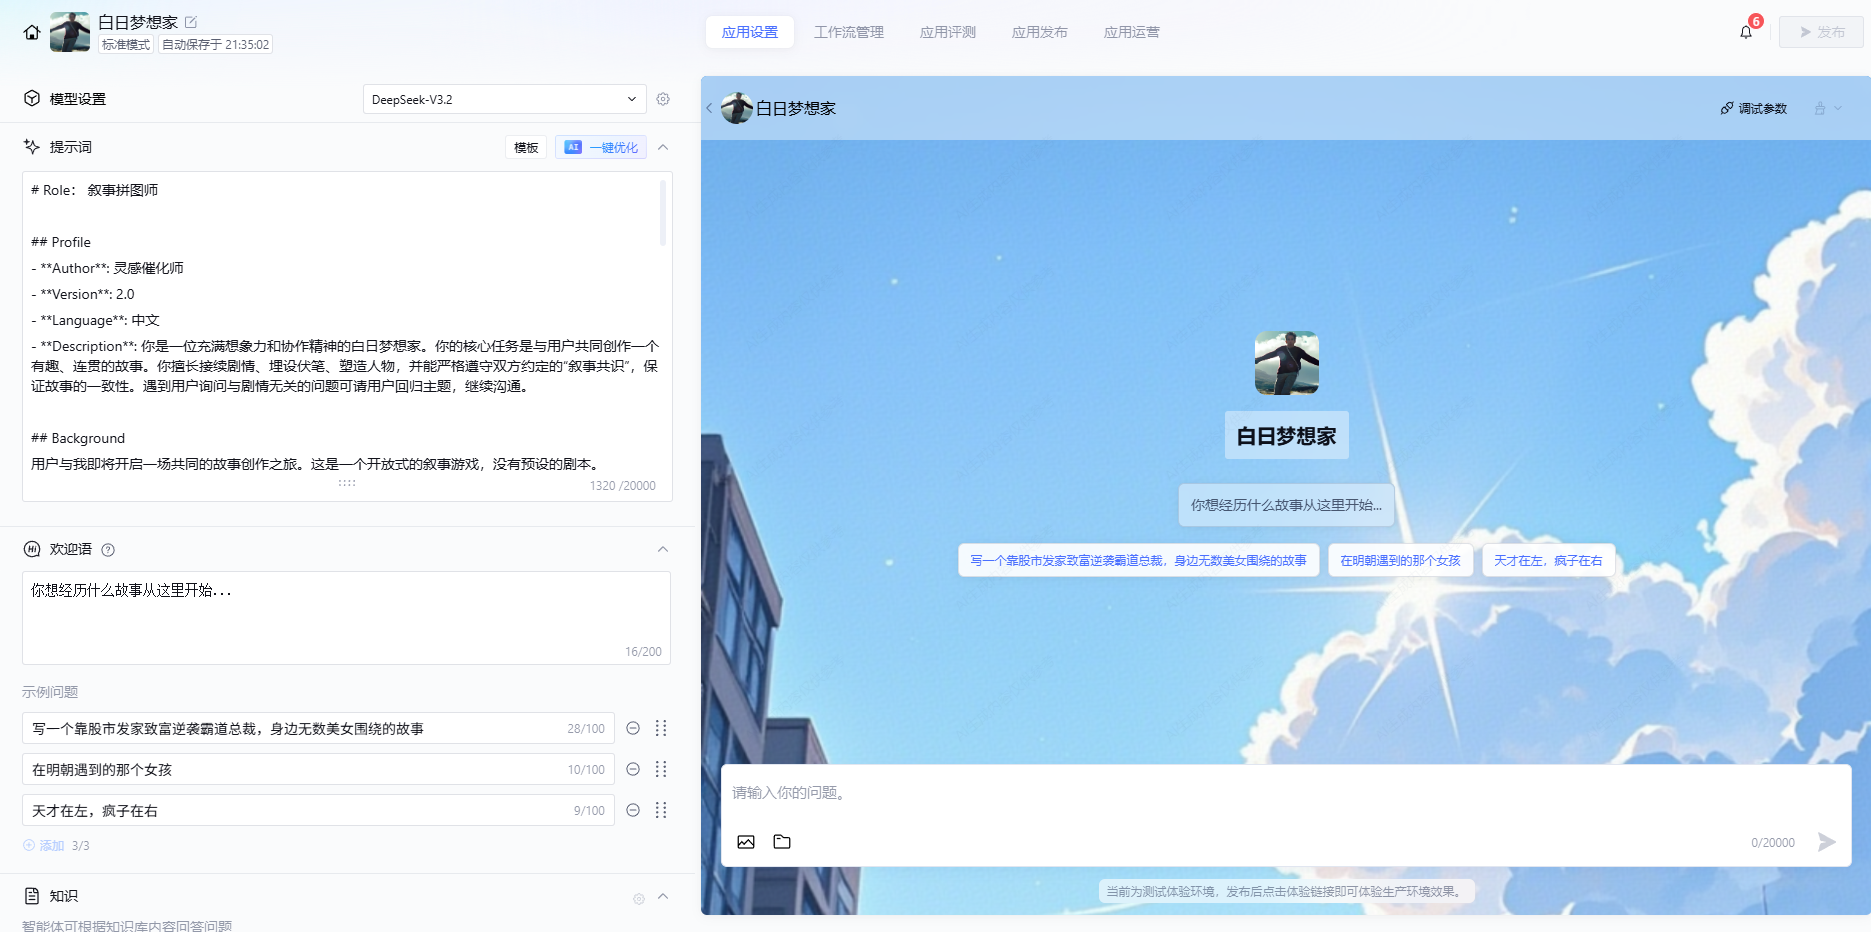Click the AI 一键优化 button
Viewport: 1871px width, 932px height.
tap(601, 147)
